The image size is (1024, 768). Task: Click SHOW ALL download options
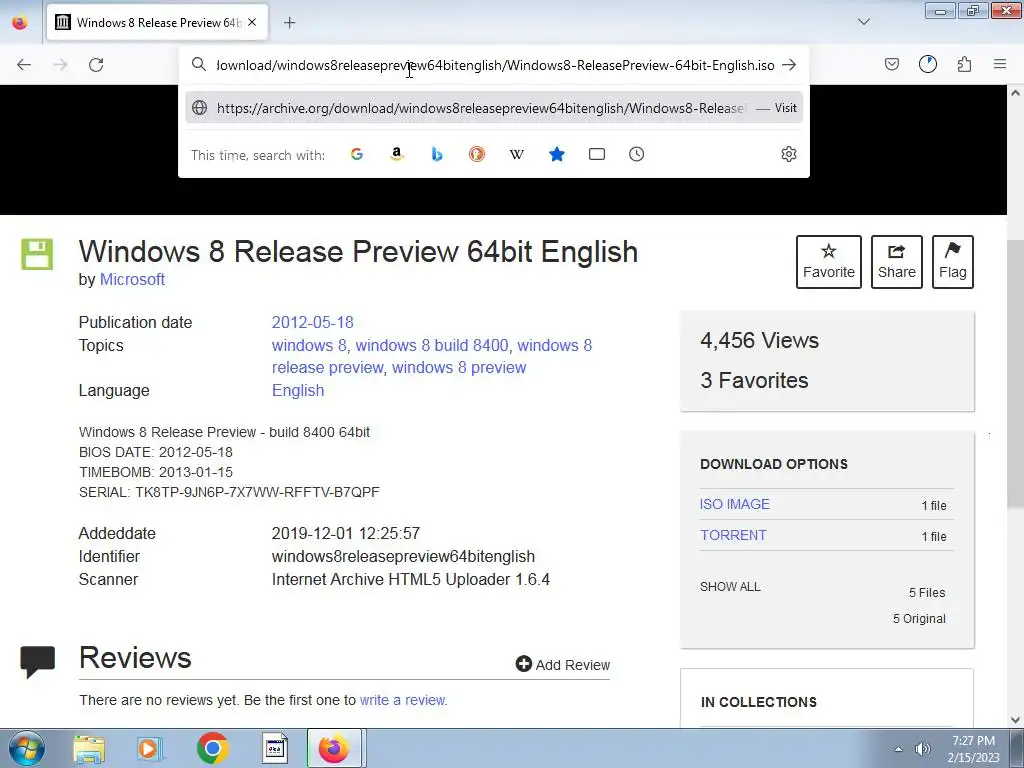730,586
